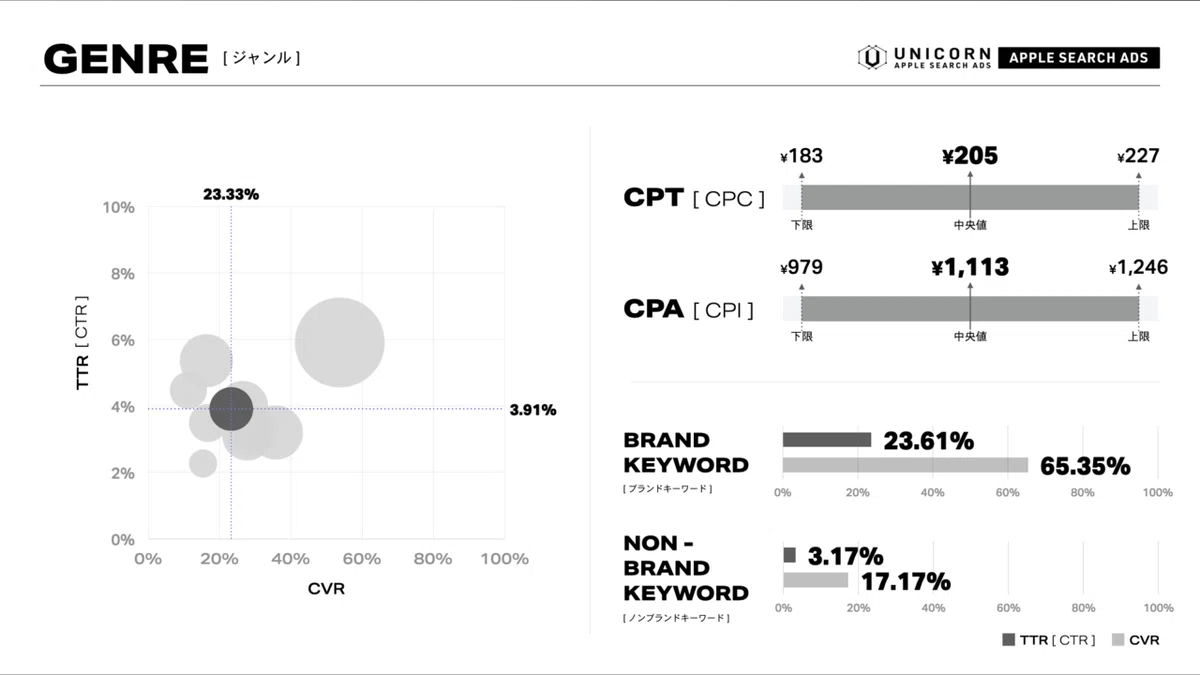1200x675 pixels.
Task: Click the CPA median value ¥1,113
Action: coord(970,268)
